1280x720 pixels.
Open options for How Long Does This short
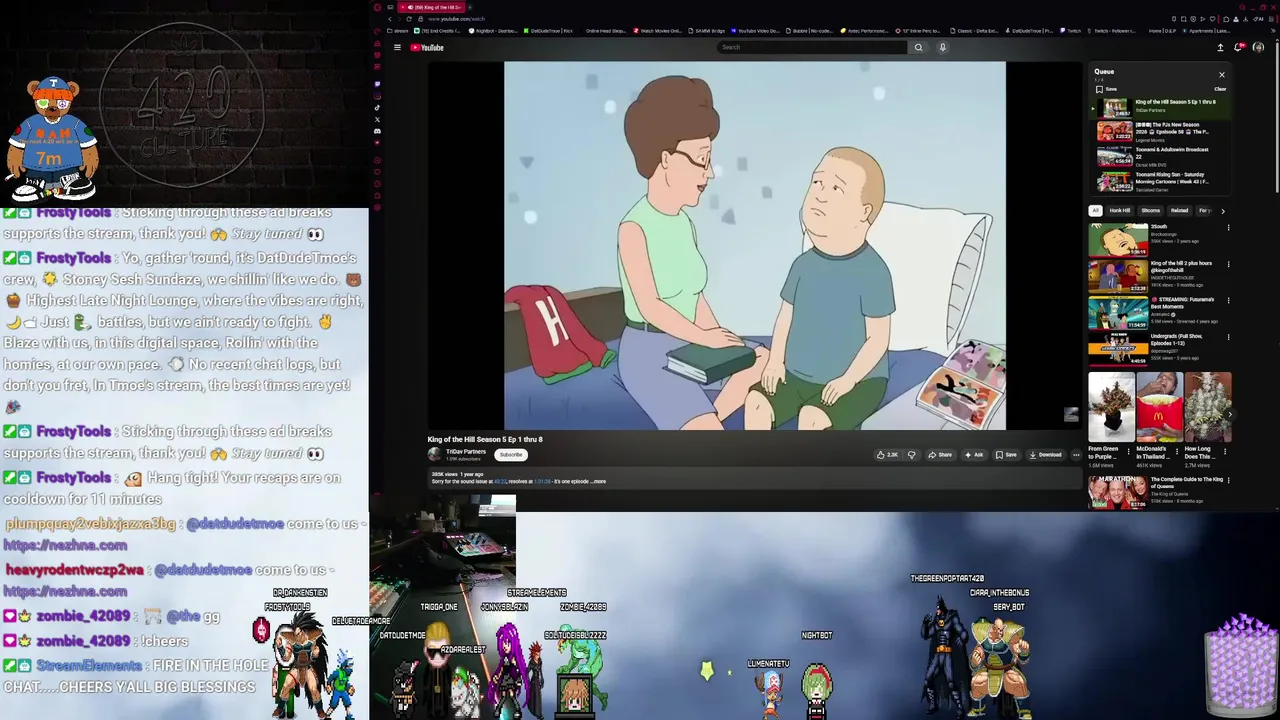click(1225, 451)
